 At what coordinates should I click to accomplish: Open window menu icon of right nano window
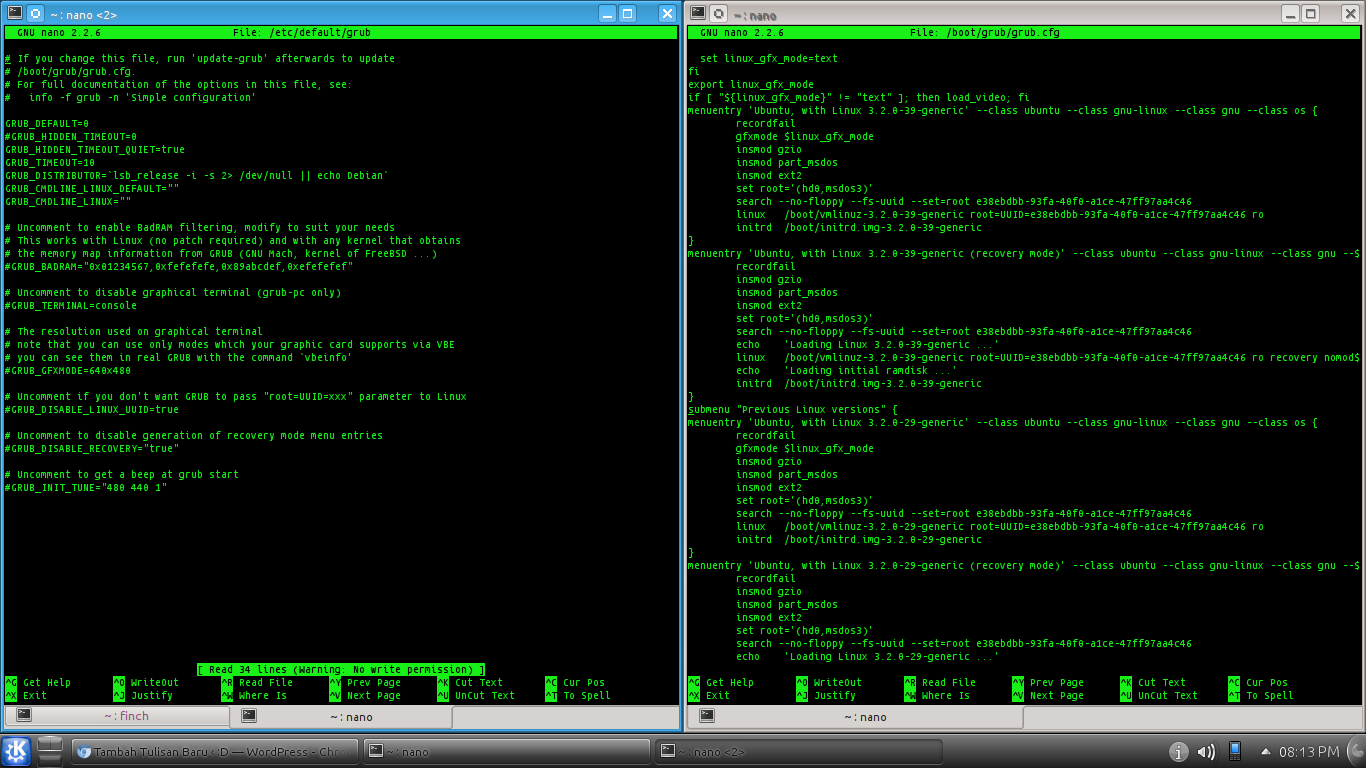pyautogui.click(x=696, y=13)
